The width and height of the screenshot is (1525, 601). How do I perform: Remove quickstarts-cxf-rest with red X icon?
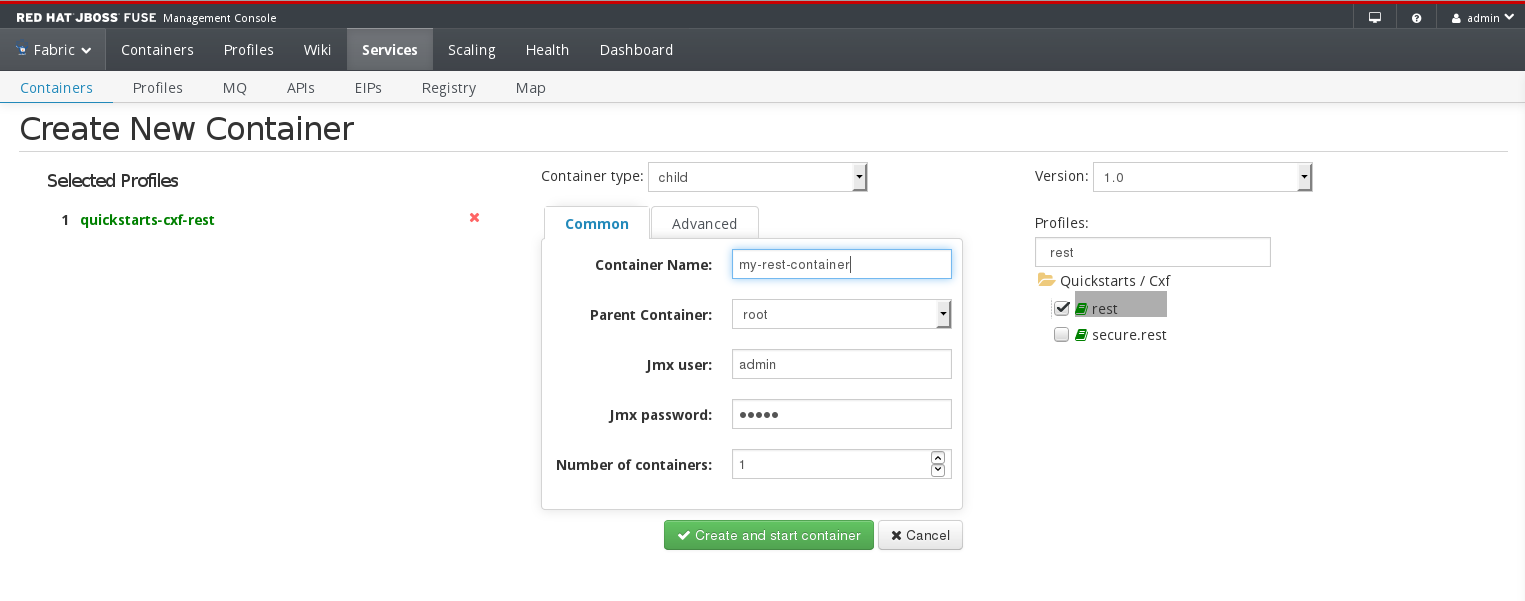[474, 218]
